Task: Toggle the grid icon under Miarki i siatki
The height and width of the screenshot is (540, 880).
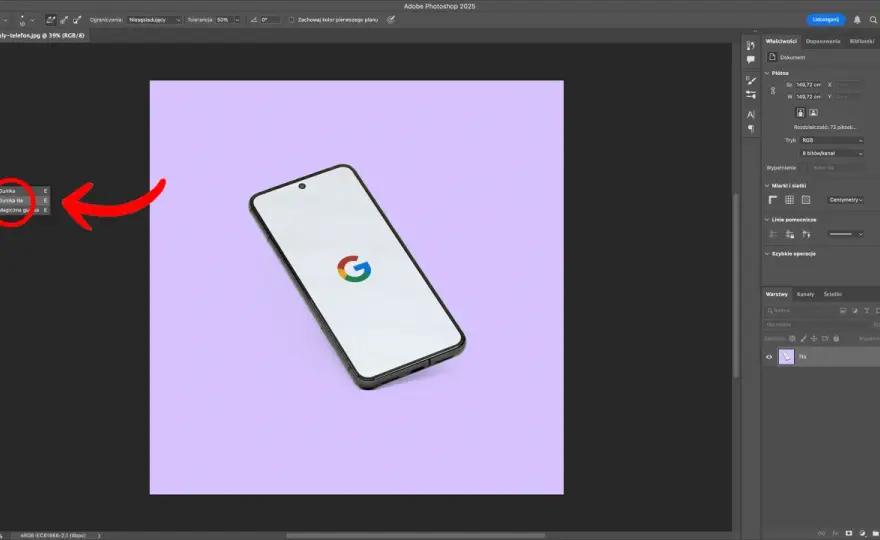Action: click(x=789, y=200)
